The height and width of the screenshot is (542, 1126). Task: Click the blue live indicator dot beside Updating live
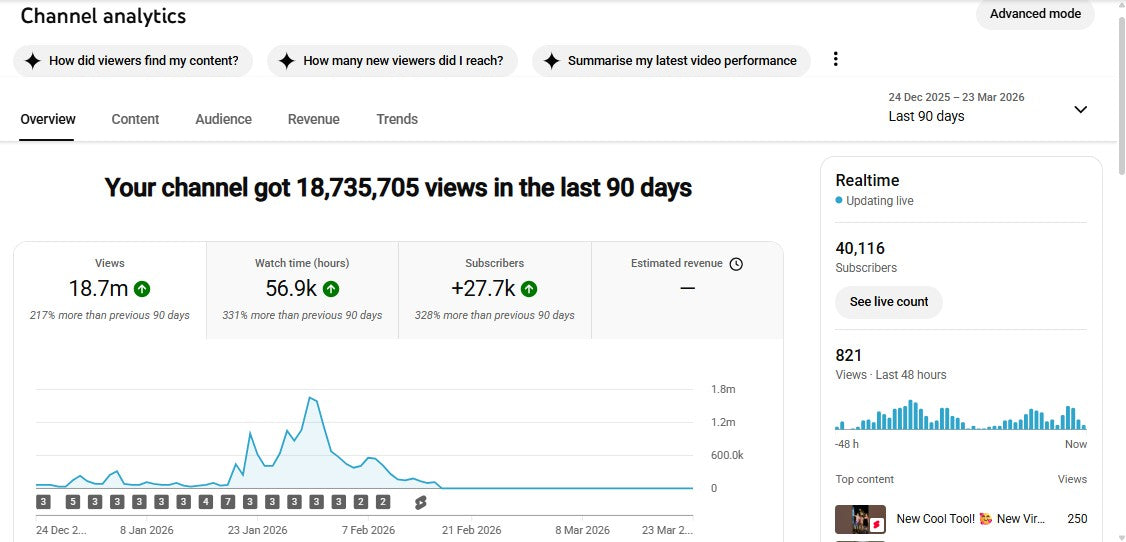click(839, 201)
